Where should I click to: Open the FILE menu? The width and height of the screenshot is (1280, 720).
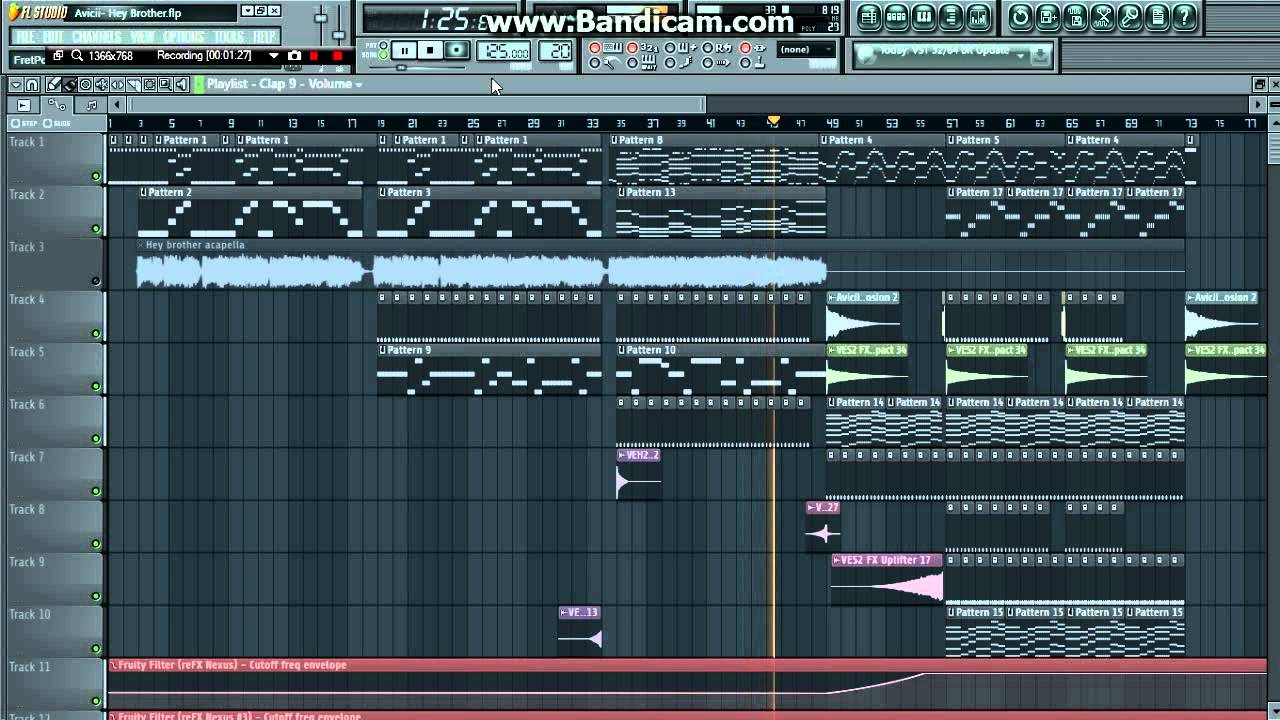click(25, 37)
